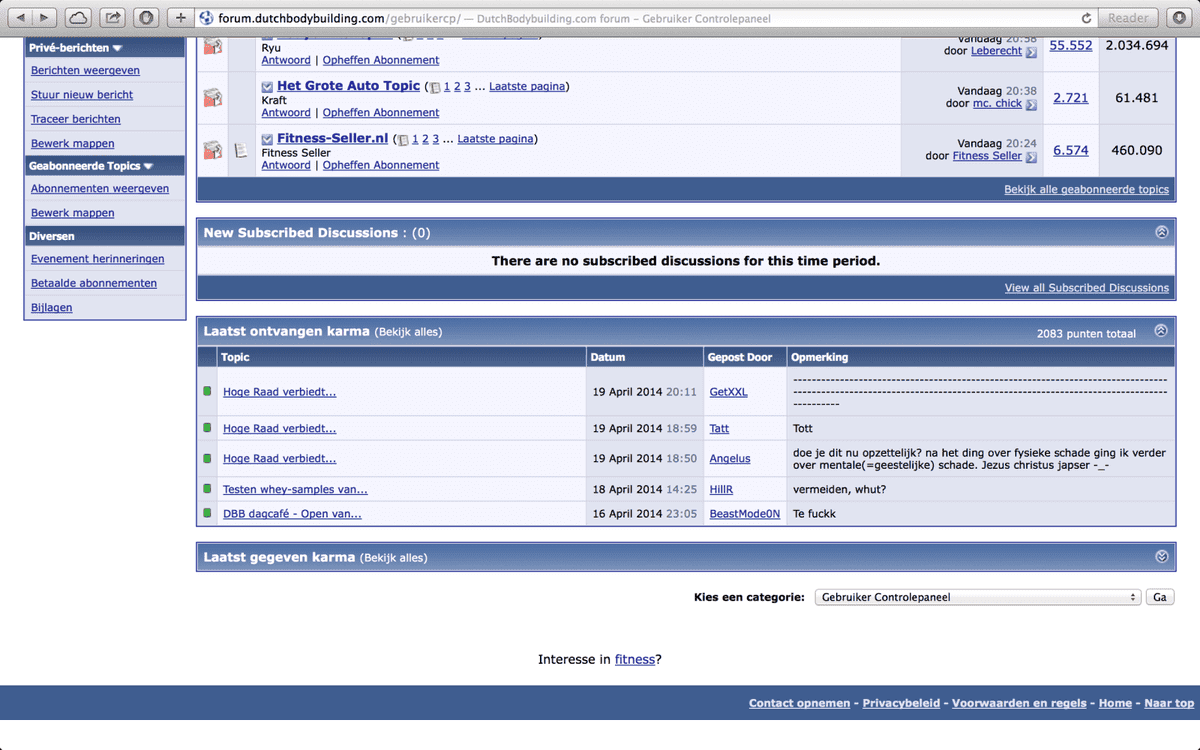Go to last post by mc. chick arrow
The width and height of the screenshot is (1200, 750).
point(1031,104)
